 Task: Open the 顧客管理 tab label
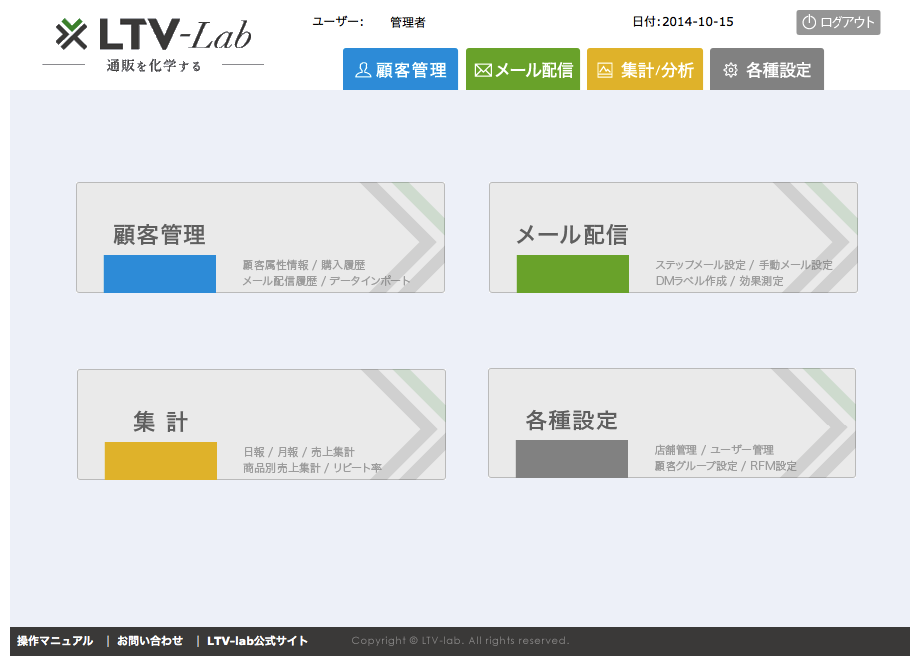[411, 70]
